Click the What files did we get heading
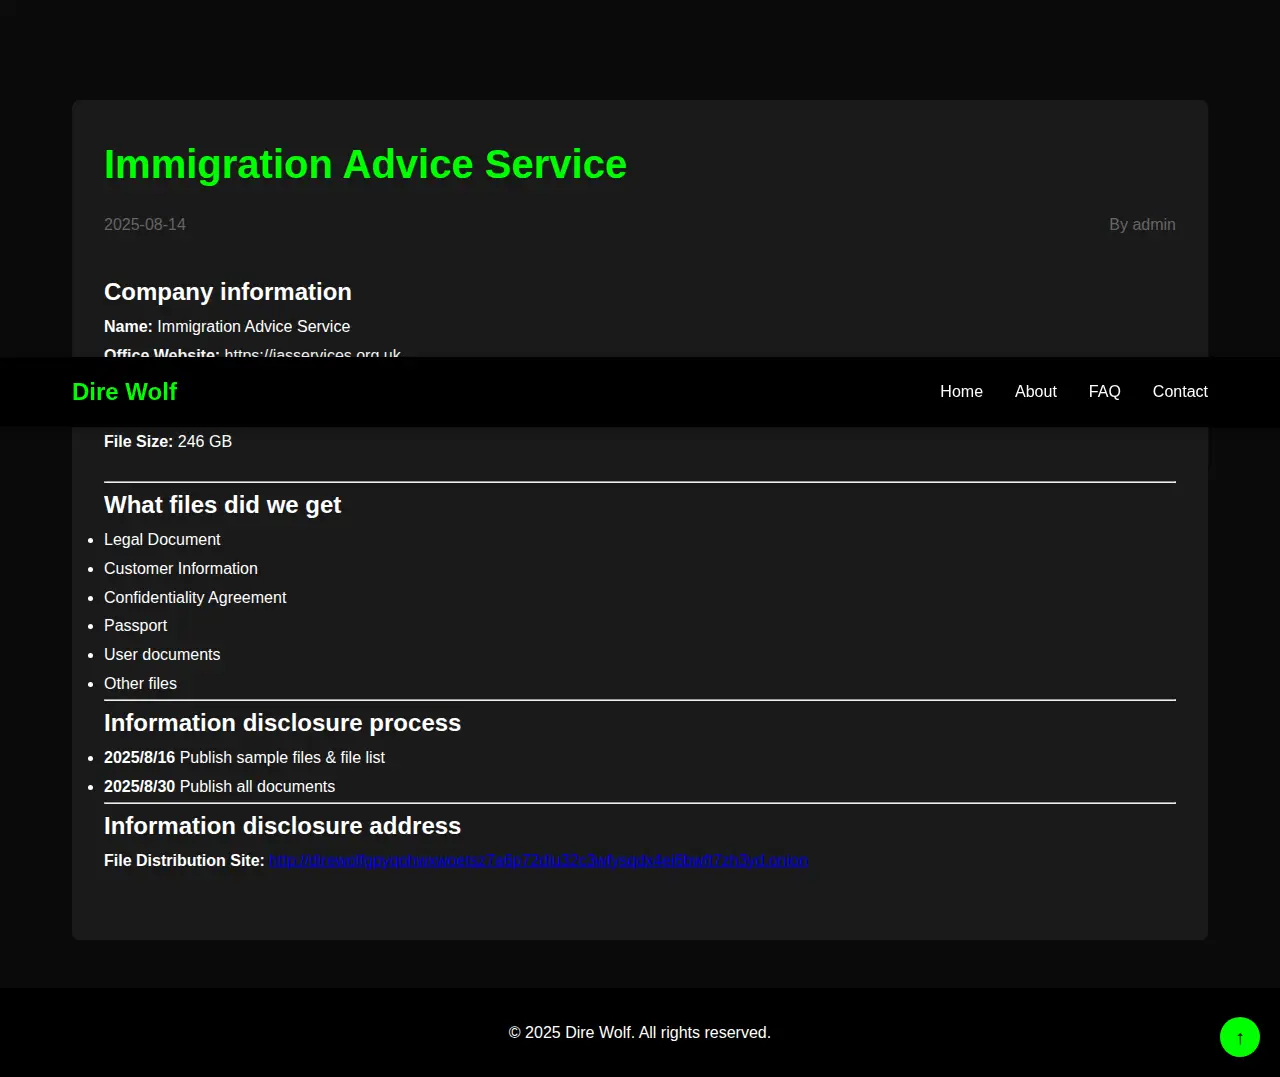This screenshot has width=1280, height=1077. point(222,505)
